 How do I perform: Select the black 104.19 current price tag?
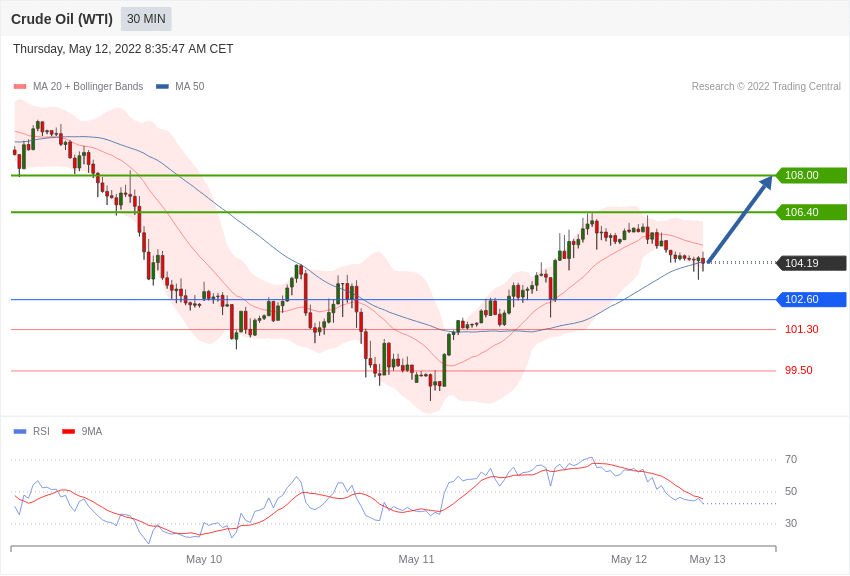[811, 263]
